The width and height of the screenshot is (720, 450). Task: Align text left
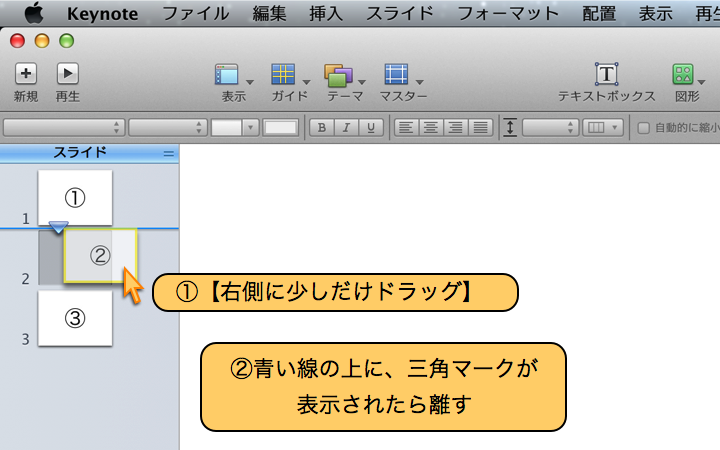406,127
